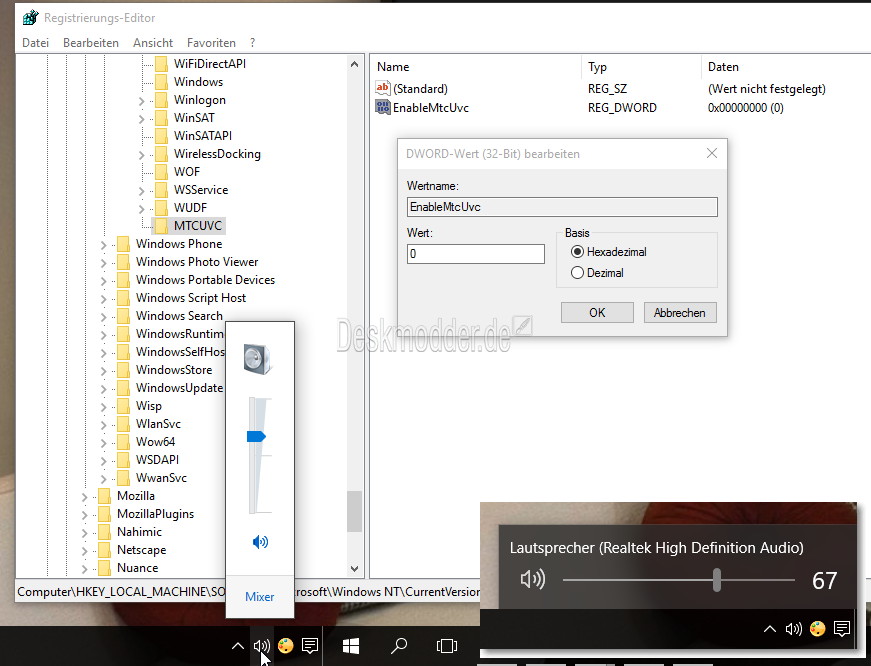Click the volume tray icon beside the Start button
Viewport: 871px width, 666px height.
coord(262,645)
